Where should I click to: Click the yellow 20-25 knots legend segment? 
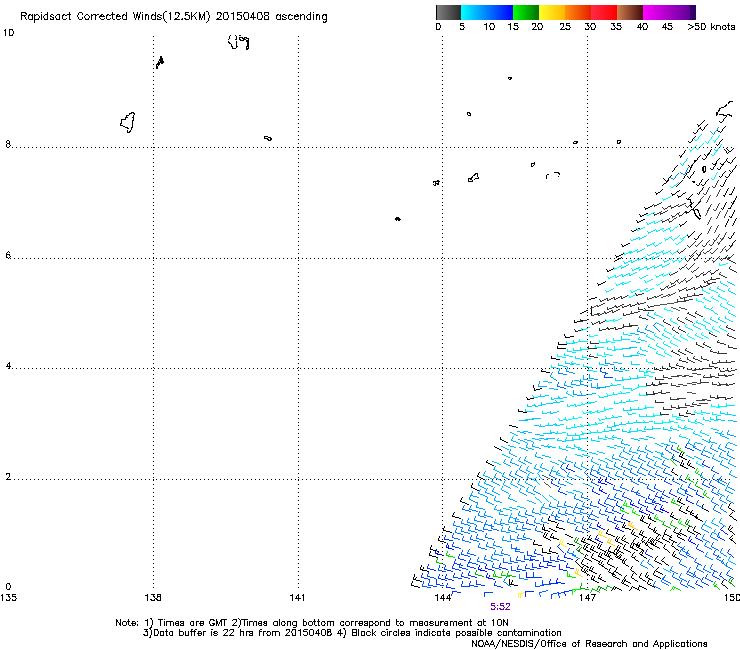pos(552,12)
